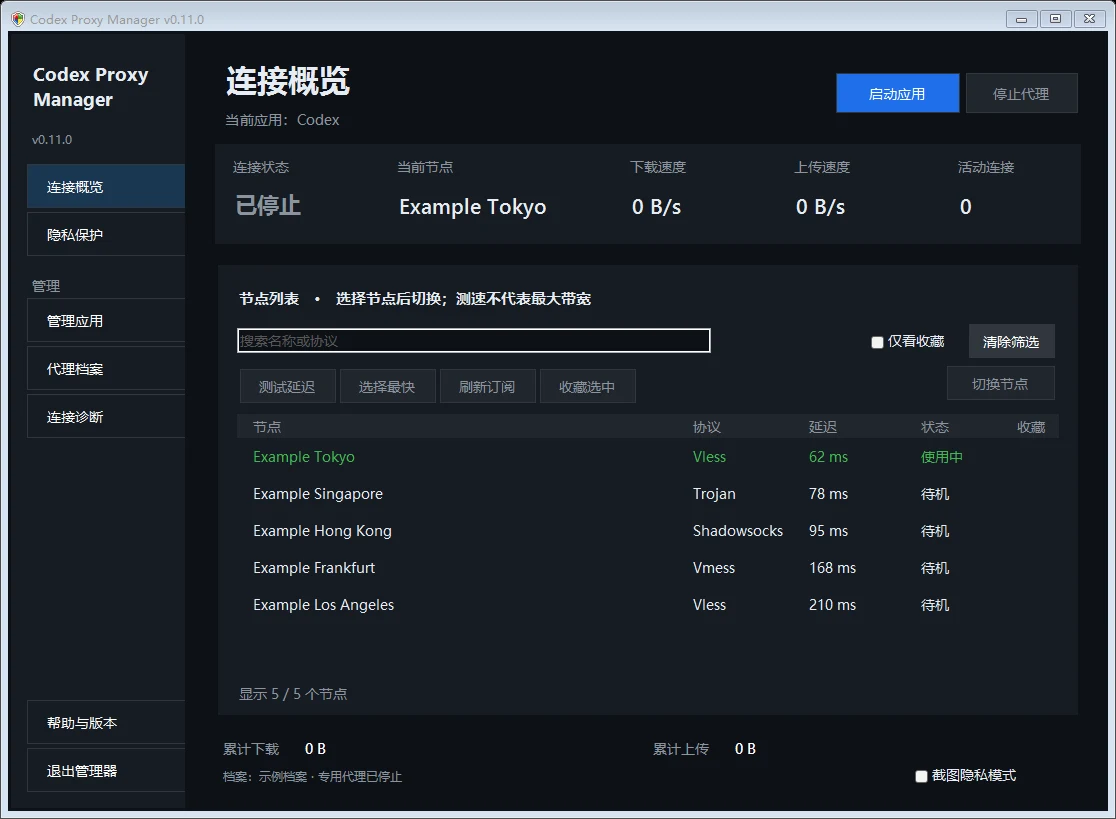Click the 清除筛选 button
This screenshot has height=819, width=1116.
(1011, 342)
